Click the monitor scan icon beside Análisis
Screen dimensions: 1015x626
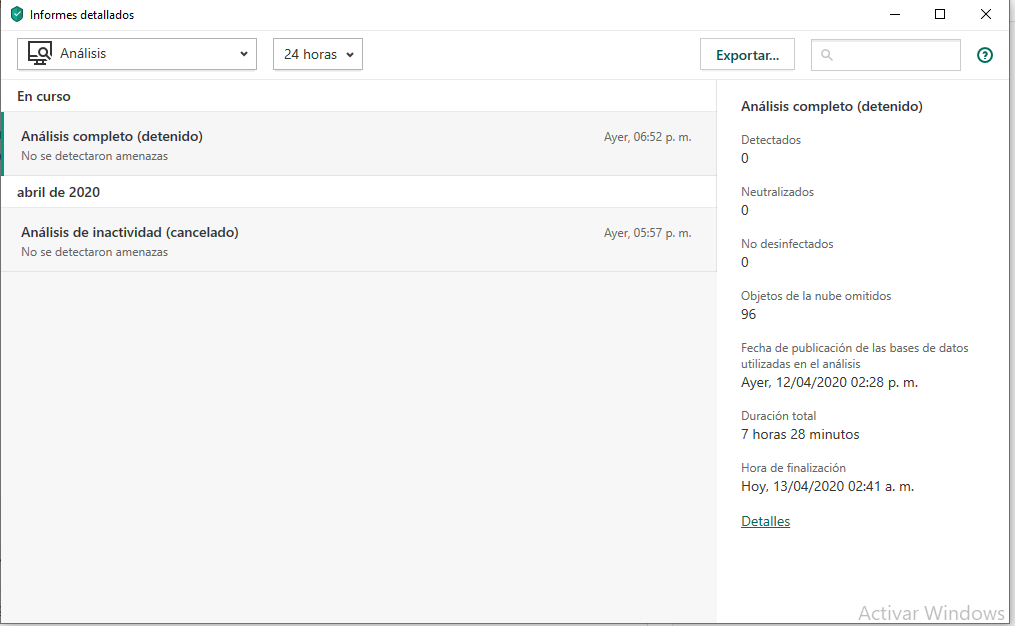tap(40, 54)
